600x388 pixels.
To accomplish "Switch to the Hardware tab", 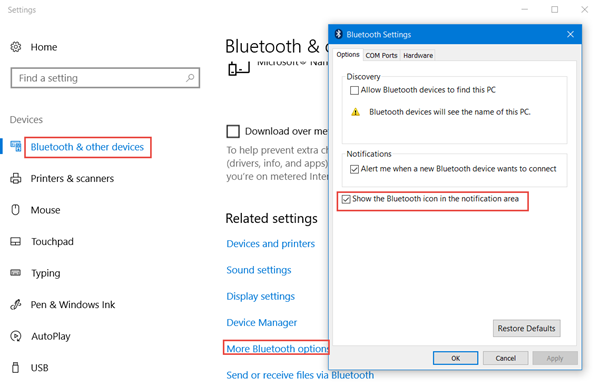I will [418, 55].
